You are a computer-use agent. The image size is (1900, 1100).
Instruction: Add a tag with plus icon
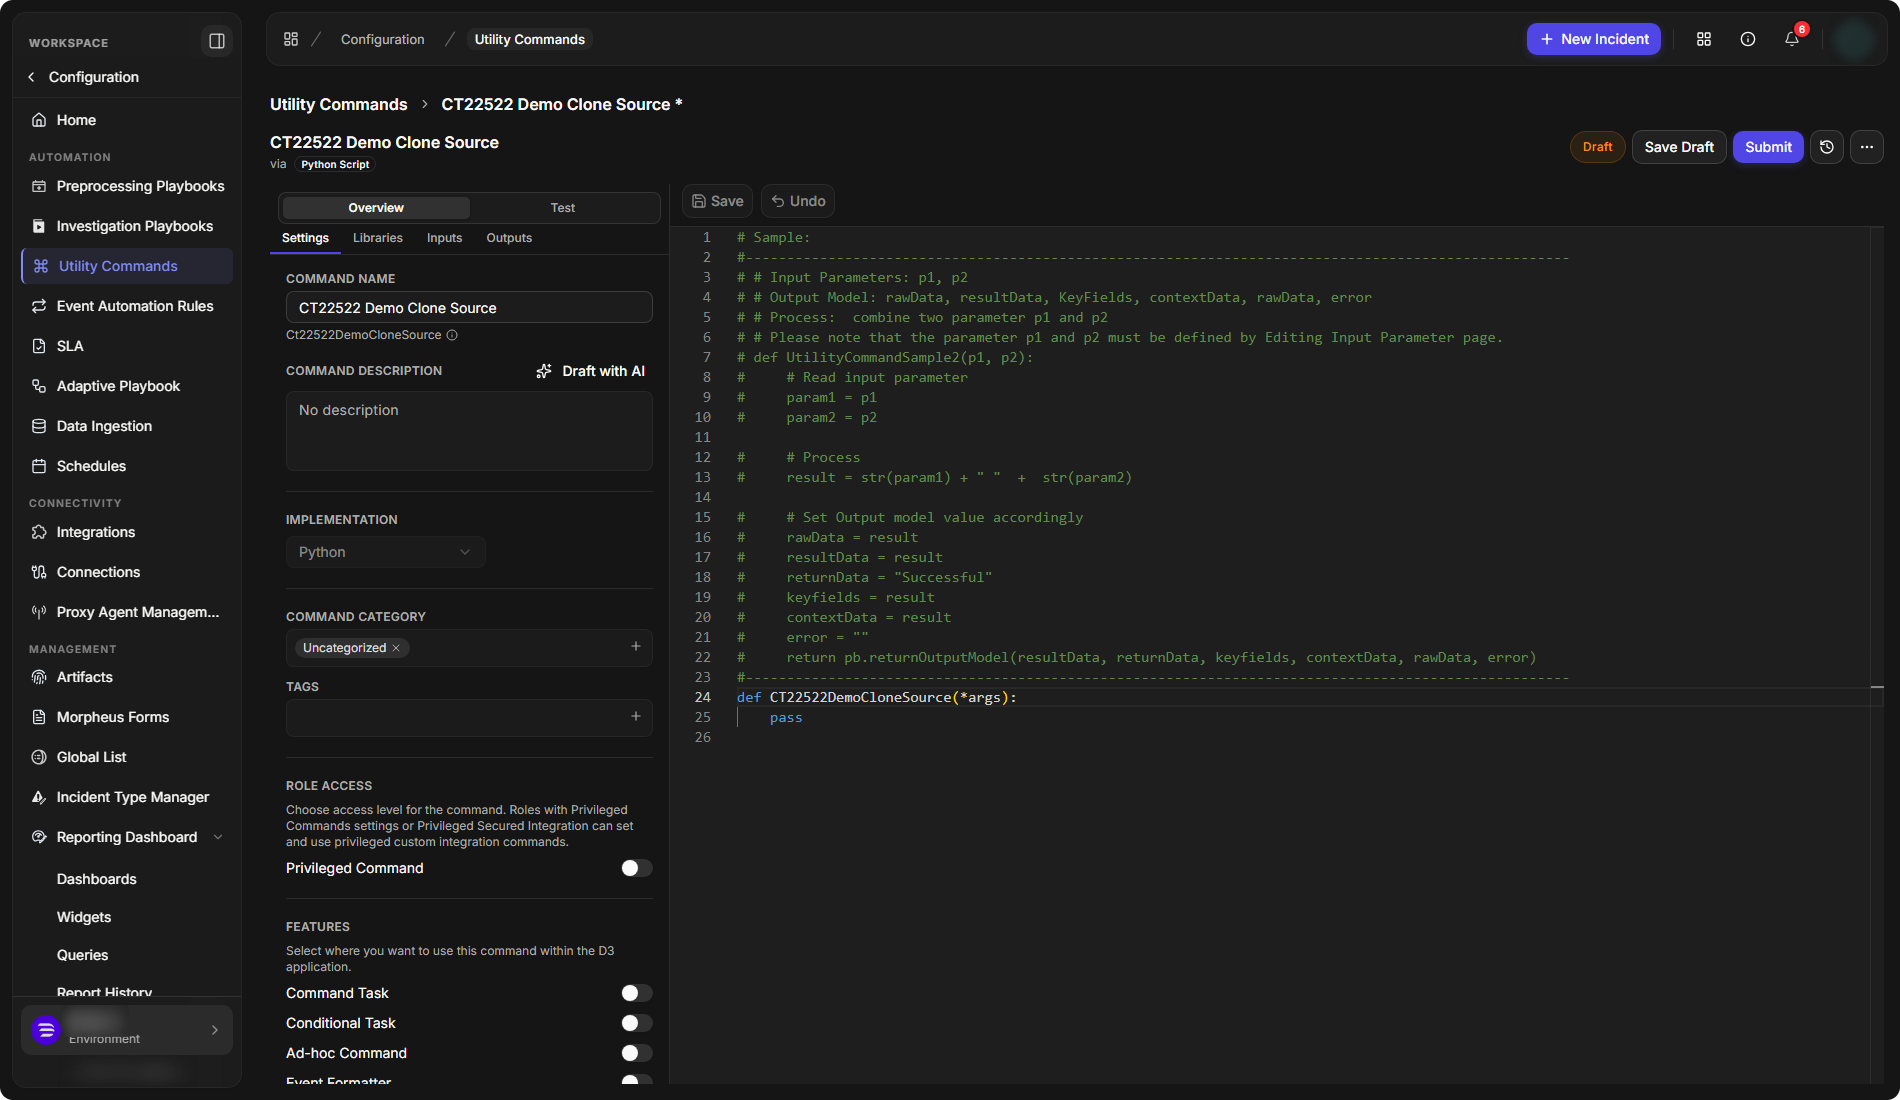636,717
